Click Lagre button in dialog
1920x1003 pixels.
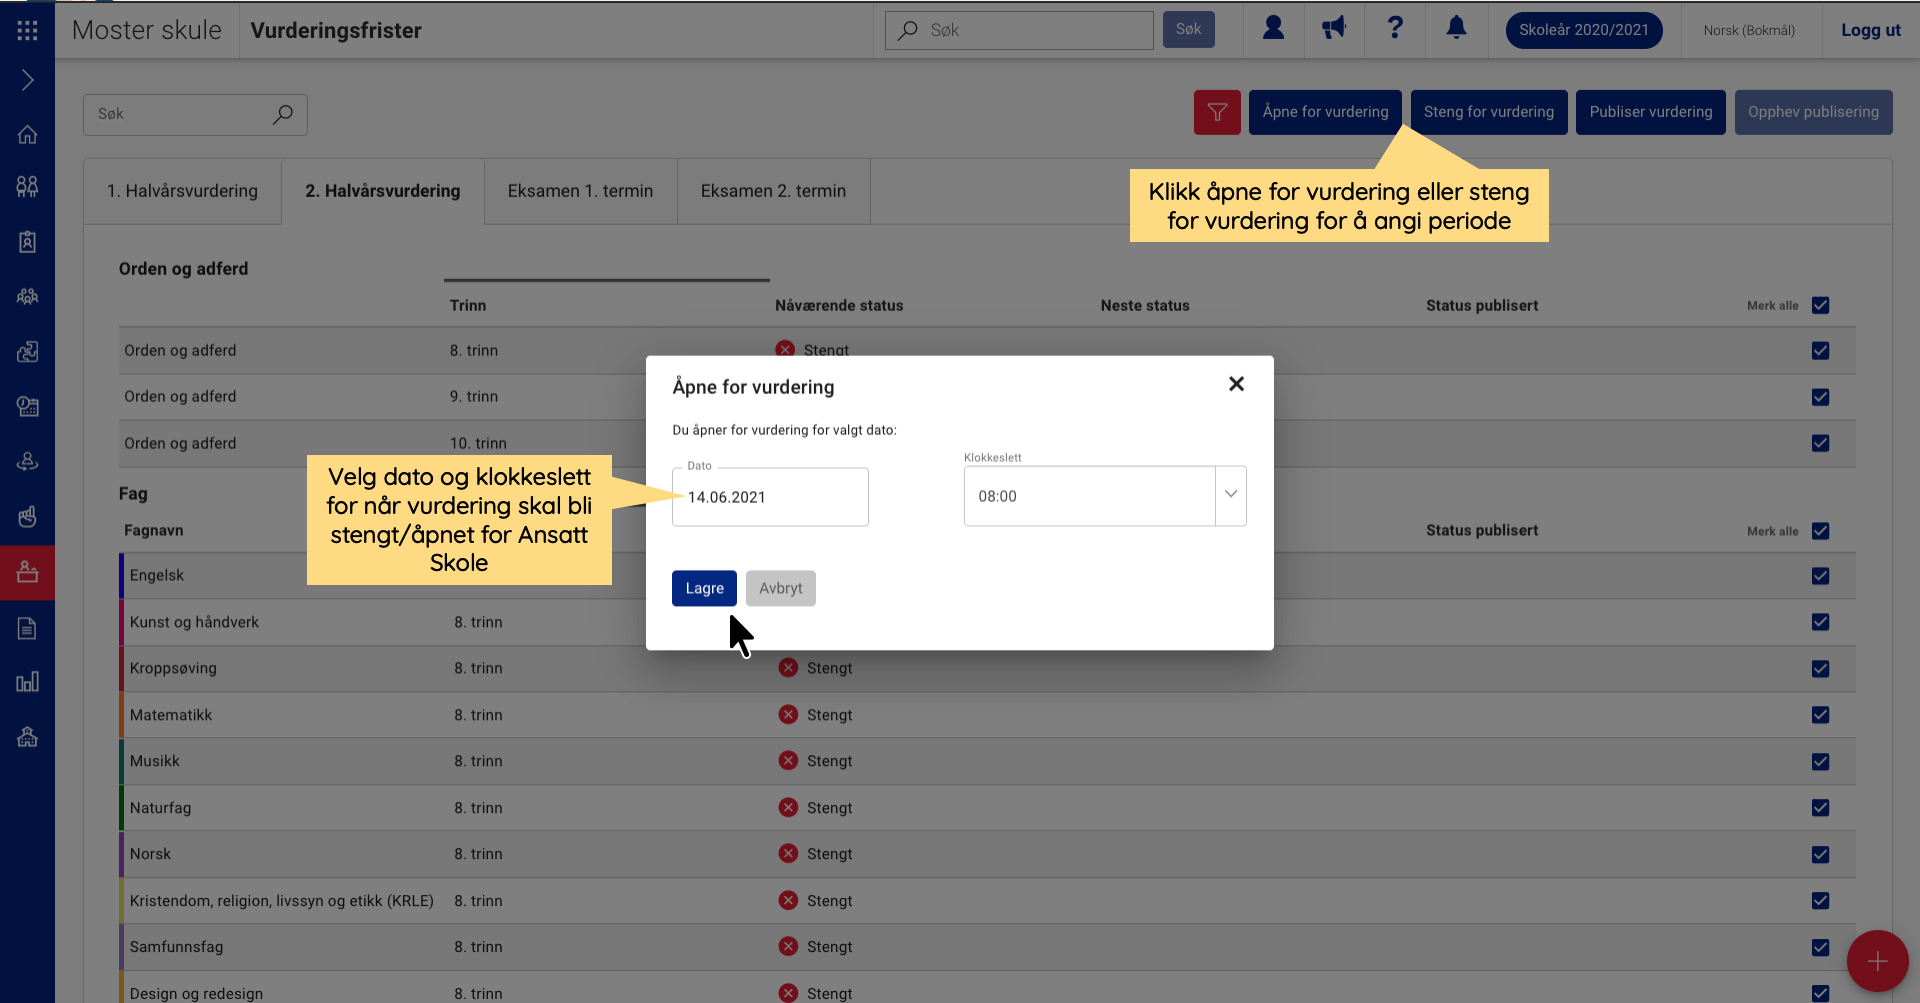click(x=704, y=588)
